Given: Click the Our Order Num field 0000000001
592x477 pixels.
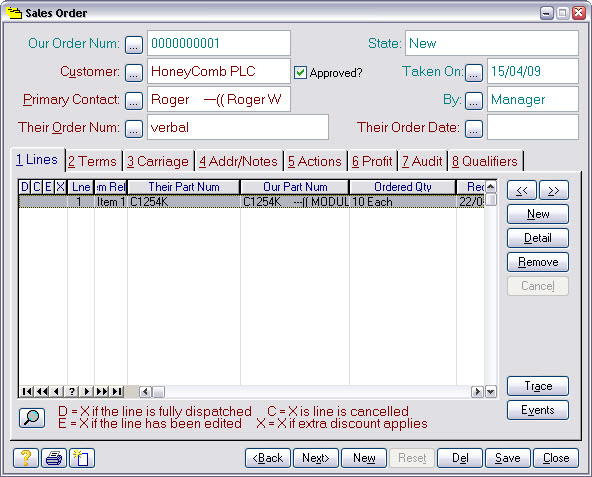Looking at the screenshot, I should [x=219, y=43].
